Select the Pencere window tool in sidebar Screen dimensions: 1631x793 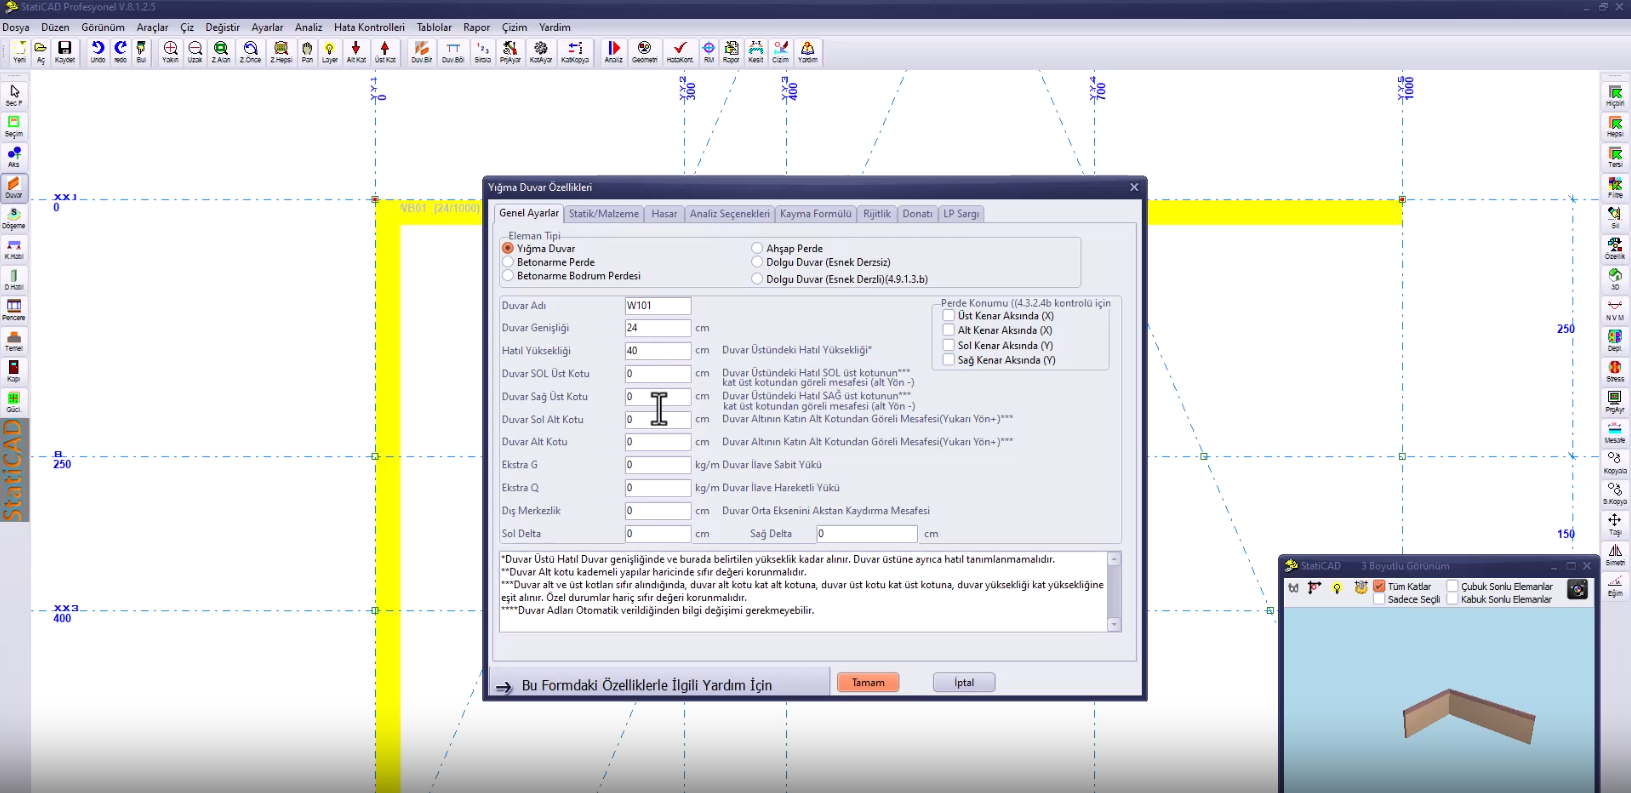(x=14, y=310)
